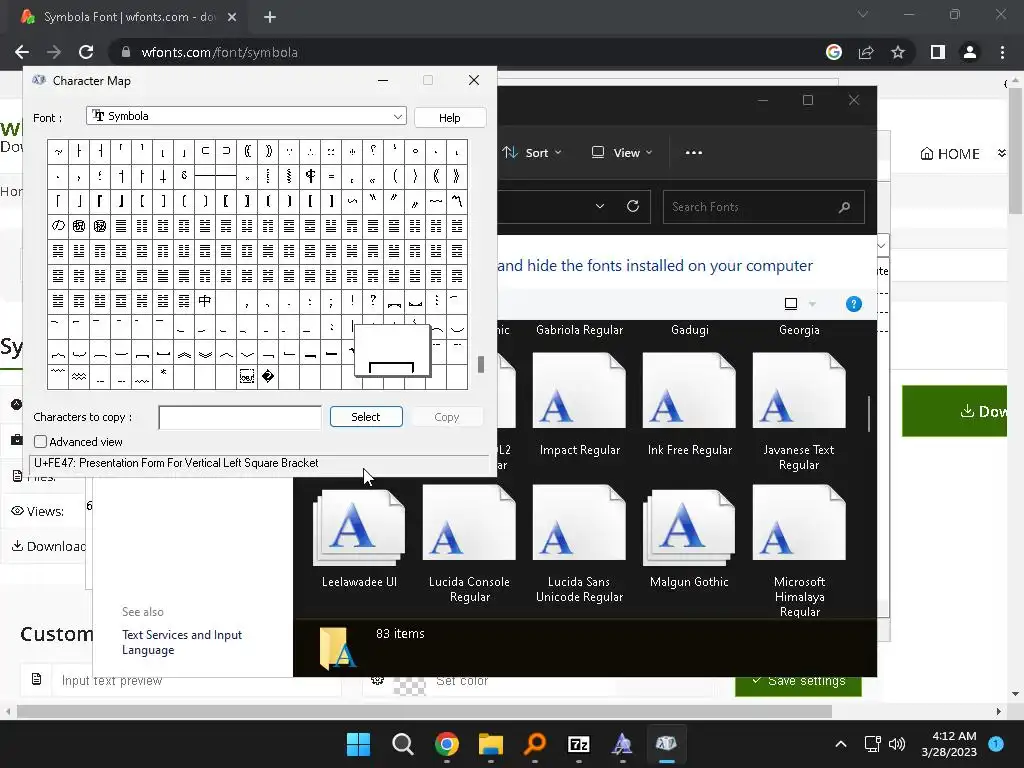
Task: Click the green Save settings button
Action: click(798, 681)
